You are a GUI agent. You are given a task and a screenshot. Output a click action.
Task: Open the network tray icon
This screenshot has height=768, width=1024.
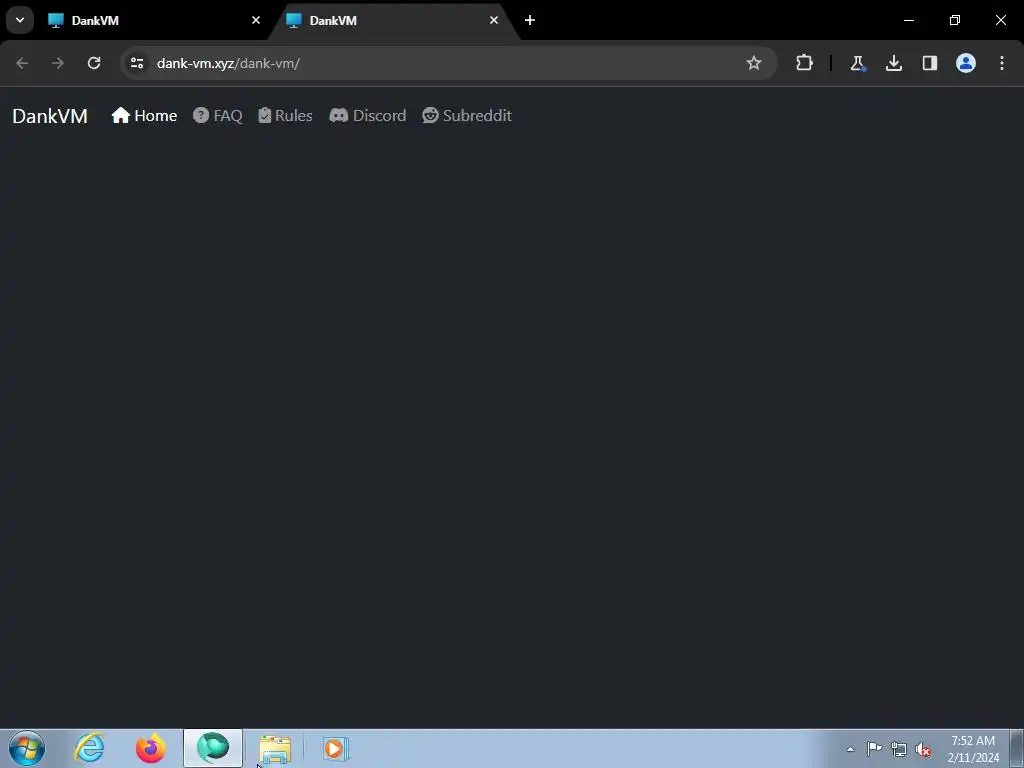pyautogui.click(x=899, y=749)
